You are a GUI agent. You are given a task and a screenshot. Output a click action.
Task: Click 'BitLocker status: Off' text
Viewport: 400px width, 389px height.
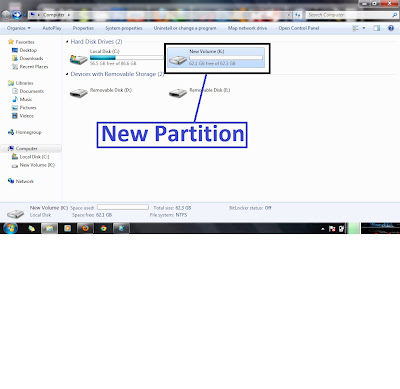250,208
